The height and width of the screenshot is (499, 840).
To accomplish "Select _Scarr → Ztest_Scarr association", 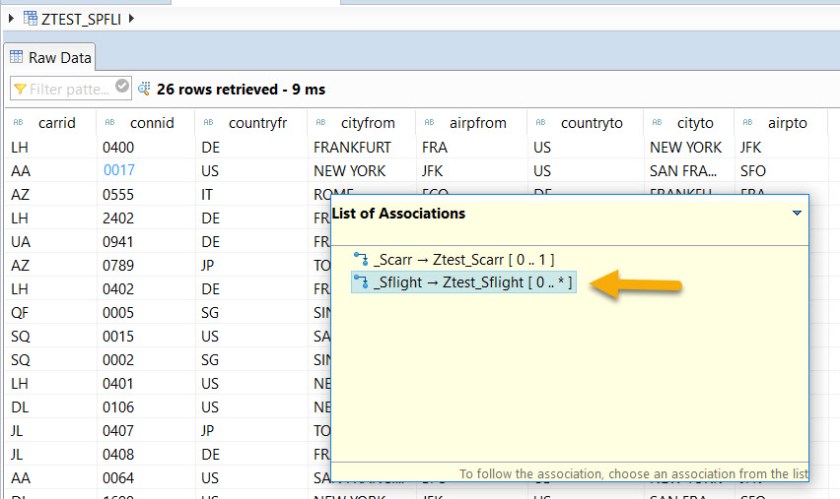I will (x=463, y=260).
